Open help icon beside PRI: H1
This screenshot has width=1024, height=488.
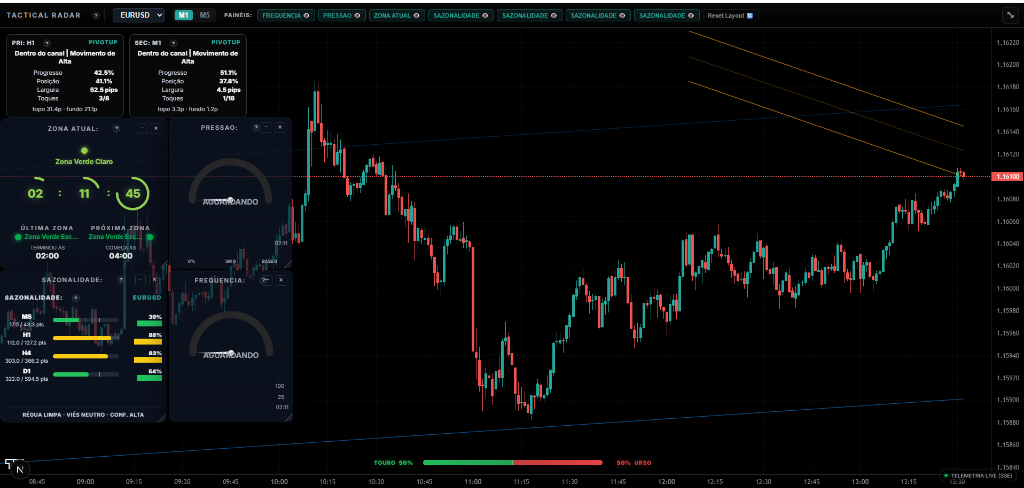click(x=46, y=42)
